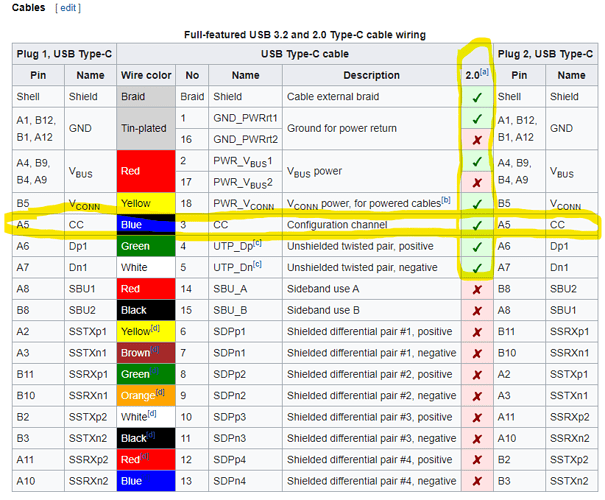Click the green check mark in the PWR_VCONN row
605x500 pixels.
click(x=477, y=204)
